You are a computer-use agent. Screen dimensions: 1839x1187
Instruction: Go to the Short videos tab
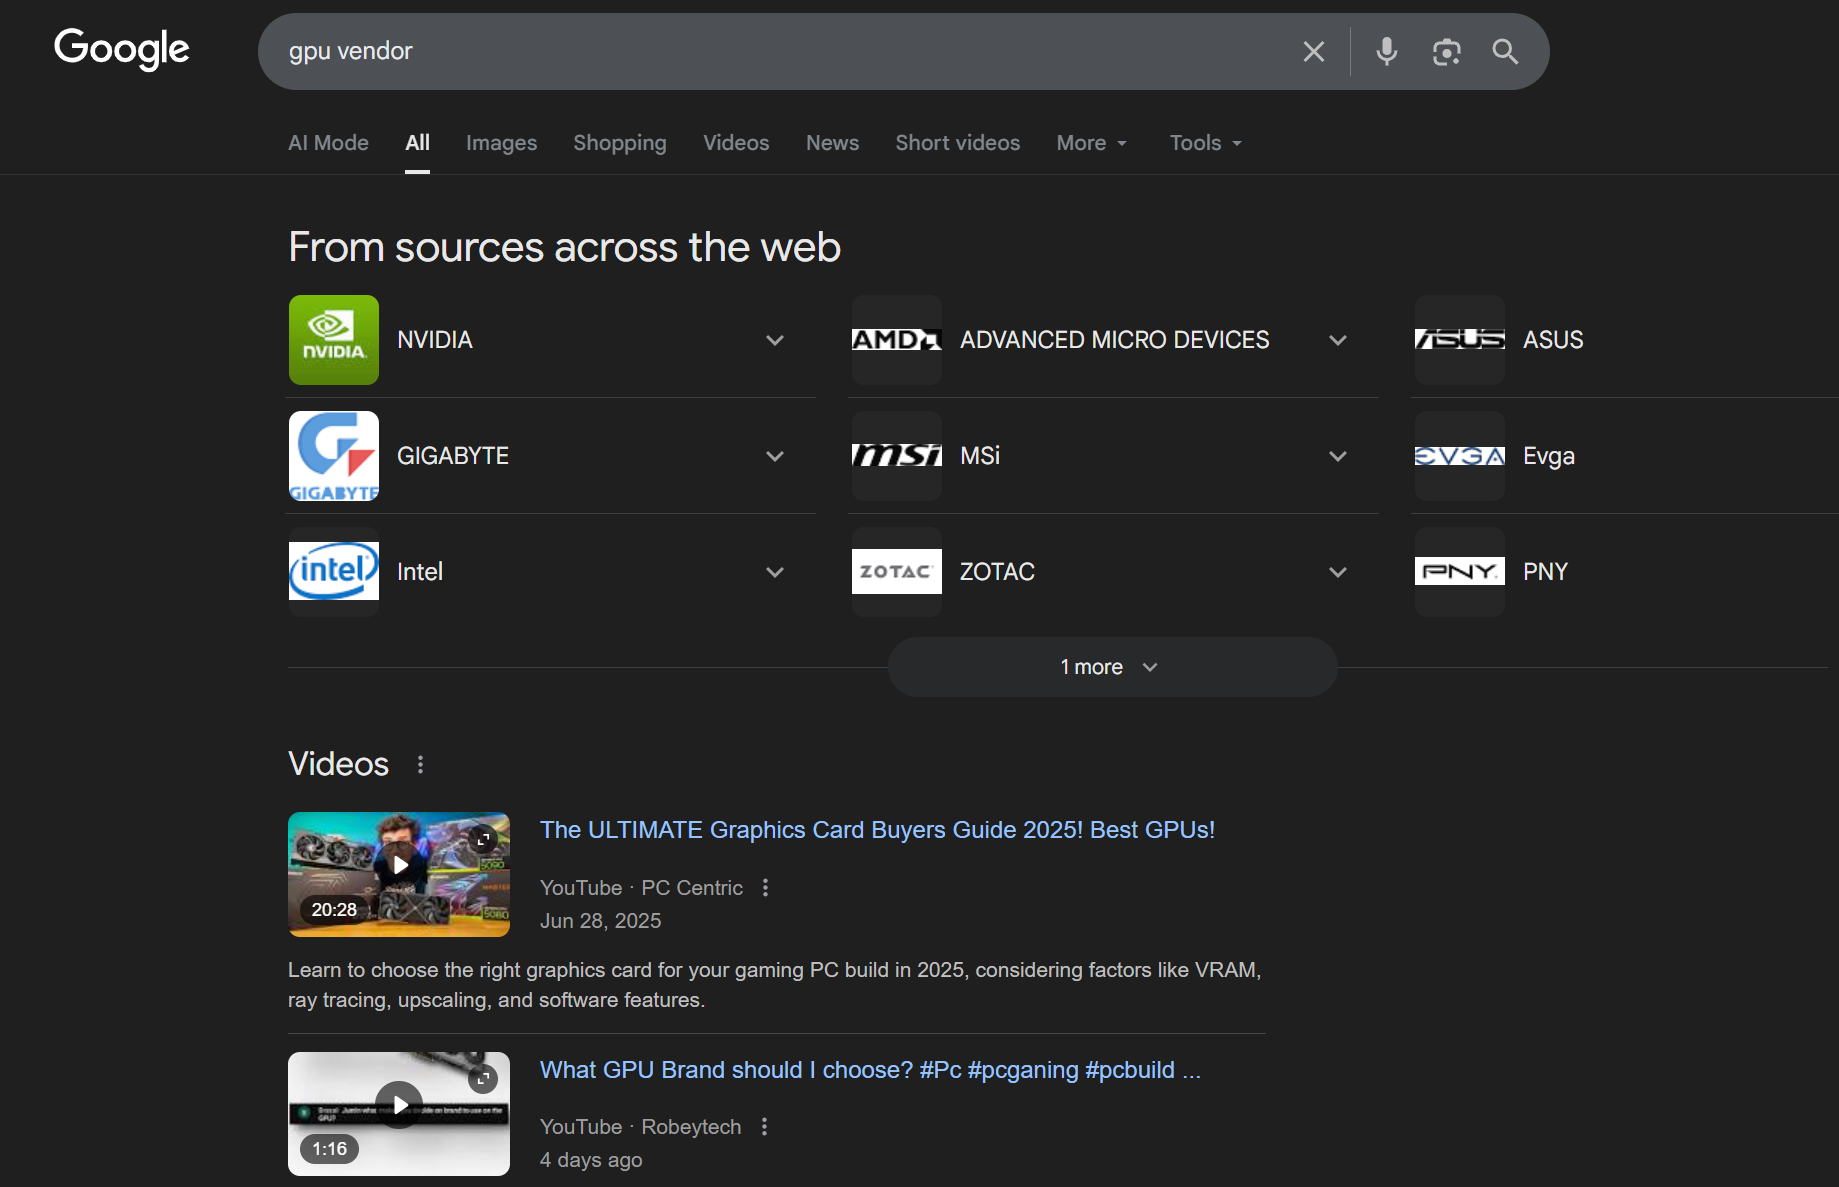click(957, 143)
